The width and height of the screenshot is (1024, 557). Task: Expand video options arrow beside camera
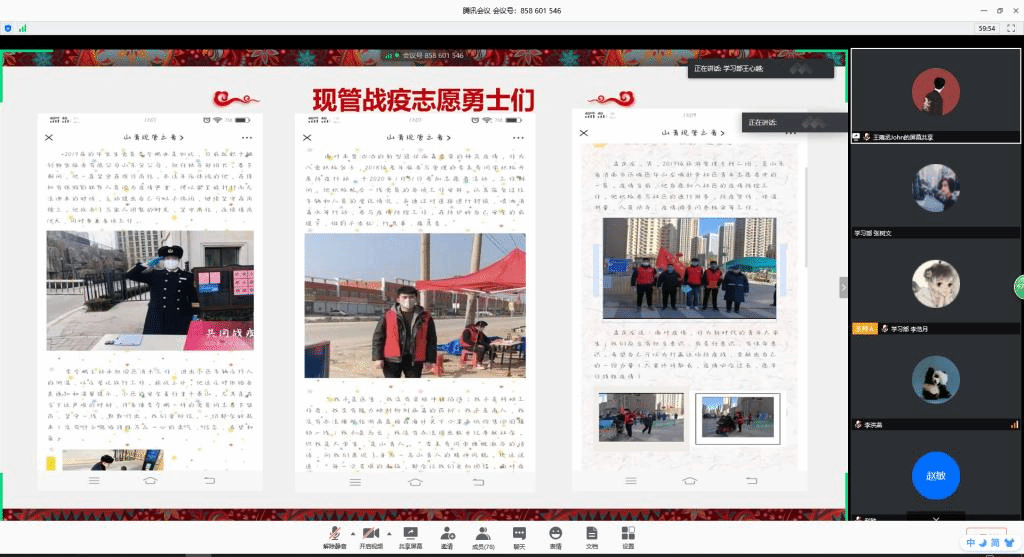pos(388,532)
